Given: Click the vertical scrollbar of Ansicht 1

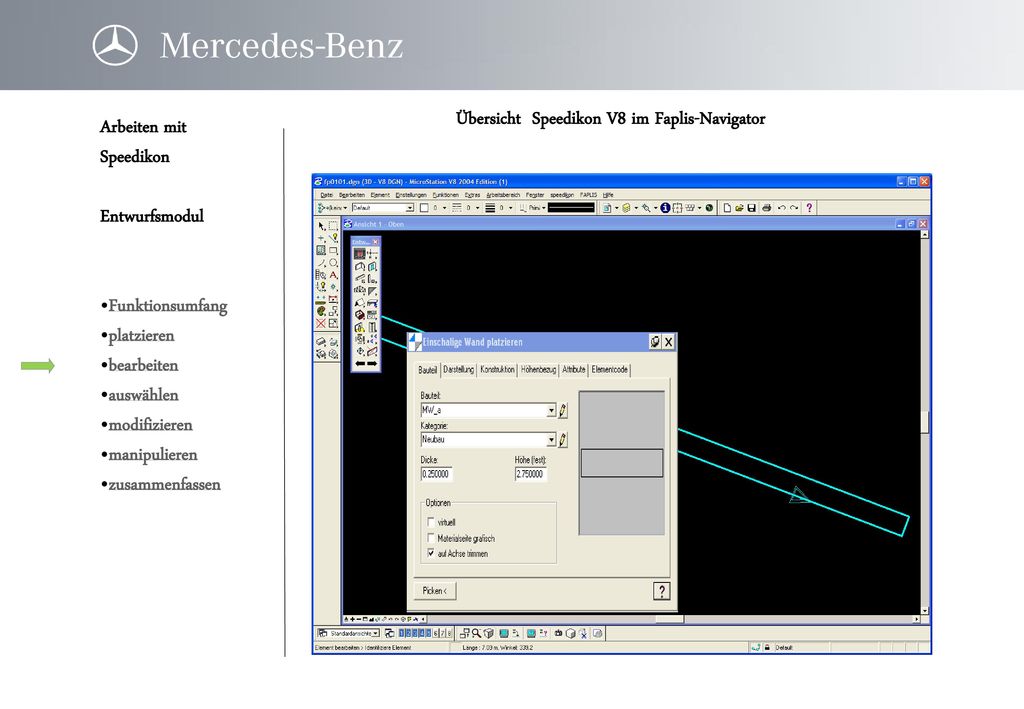Looking at the screenshot, I should [924, 421].
